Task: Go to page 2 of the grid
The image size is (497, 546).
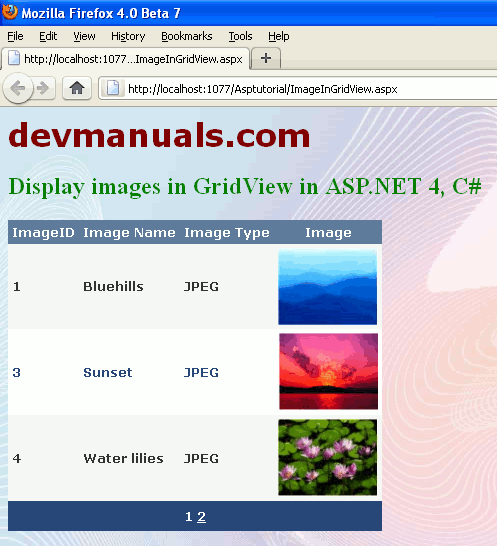Action: [201, 517]
